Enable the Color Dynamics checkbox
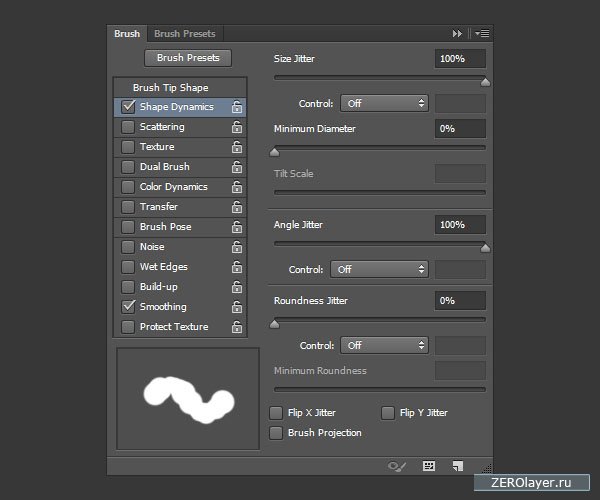This screenshot has width=600, height=500. (x=128, y=187)
